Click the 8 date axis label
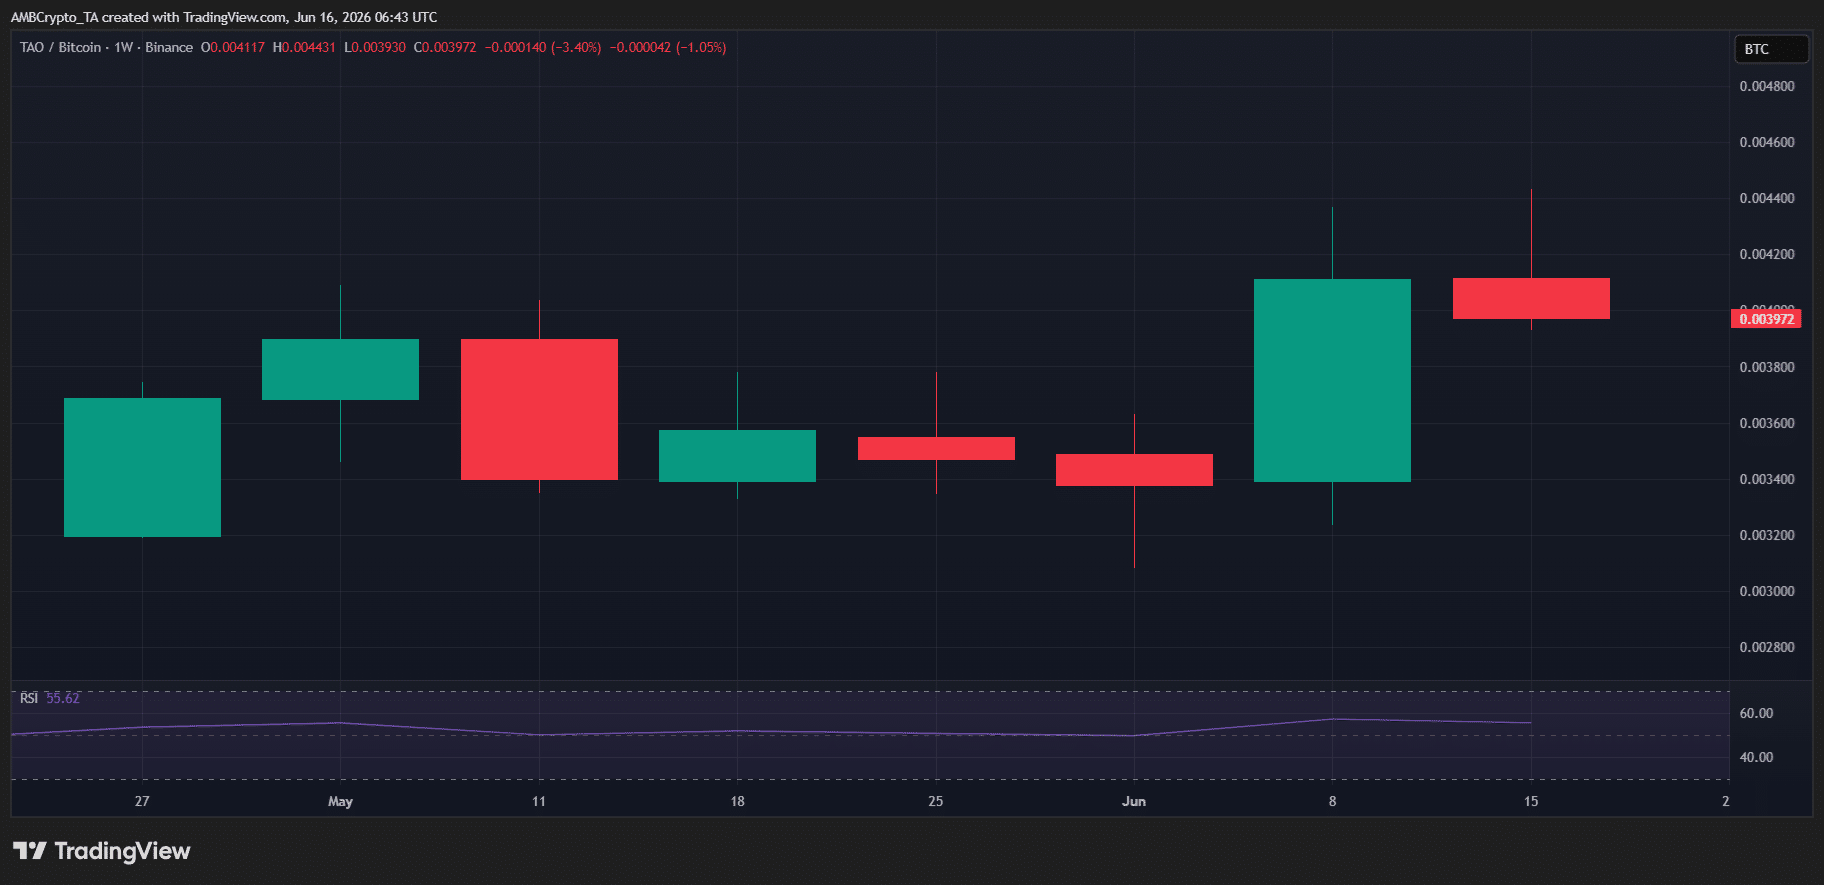The height and width of the screenshot is (885, 1824). [1332, 801]
